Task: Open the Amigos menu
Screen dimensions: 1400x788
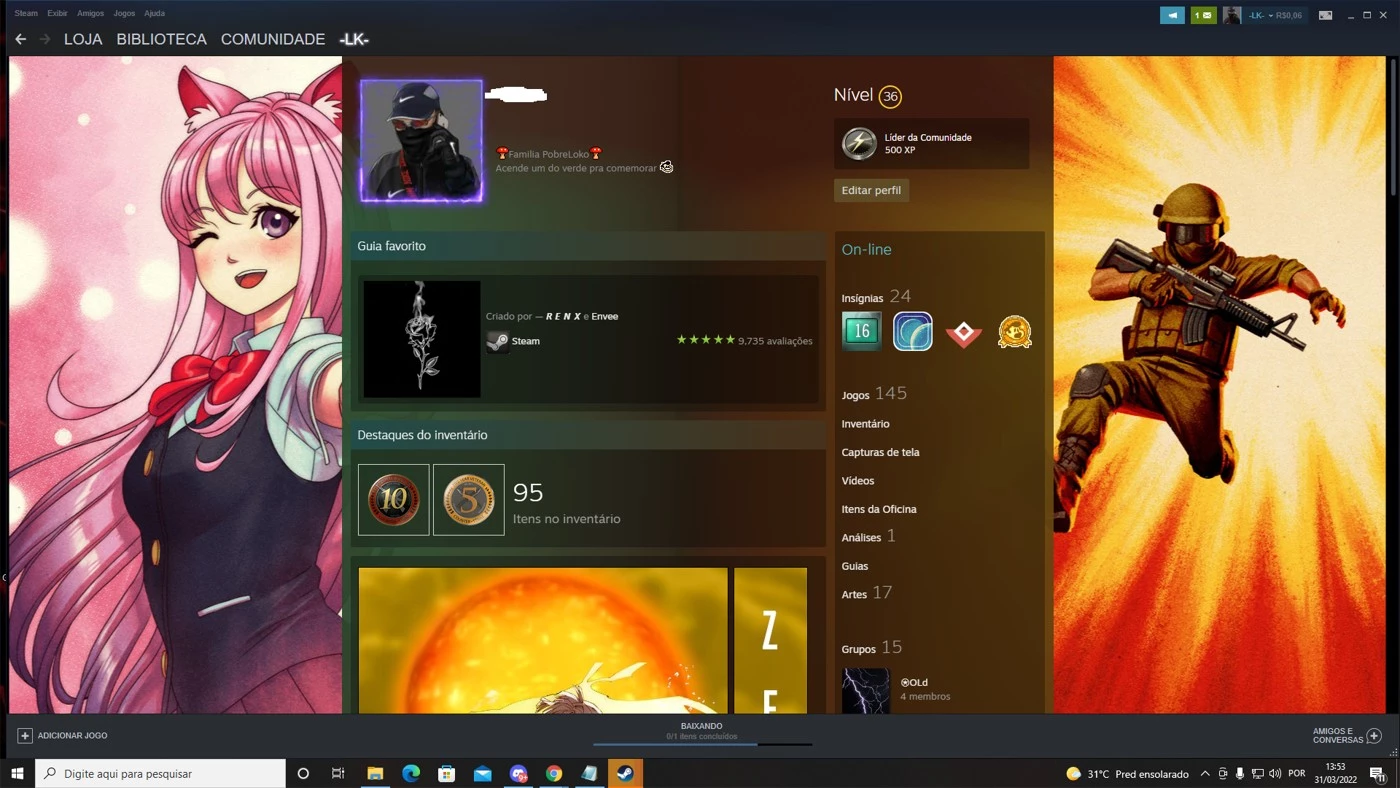Action: (90, 13)
